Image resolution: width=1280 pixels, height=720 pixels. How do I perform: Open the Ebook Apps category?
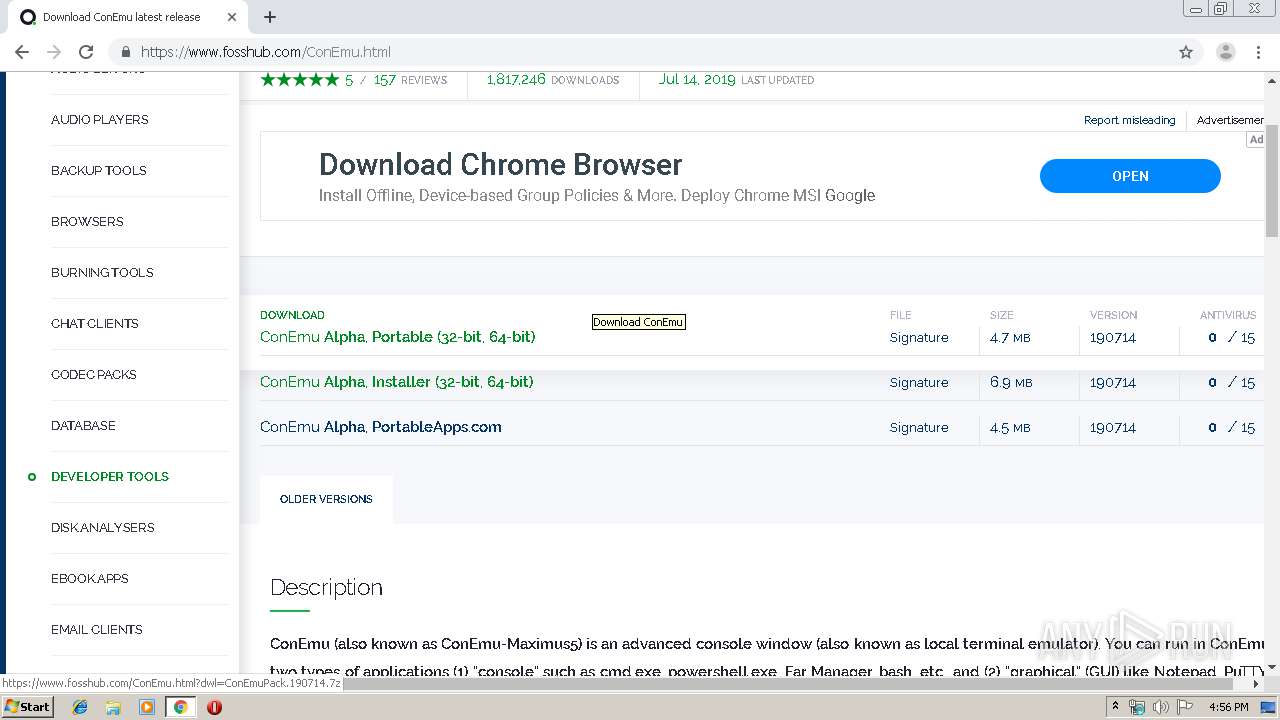point(89,579)
